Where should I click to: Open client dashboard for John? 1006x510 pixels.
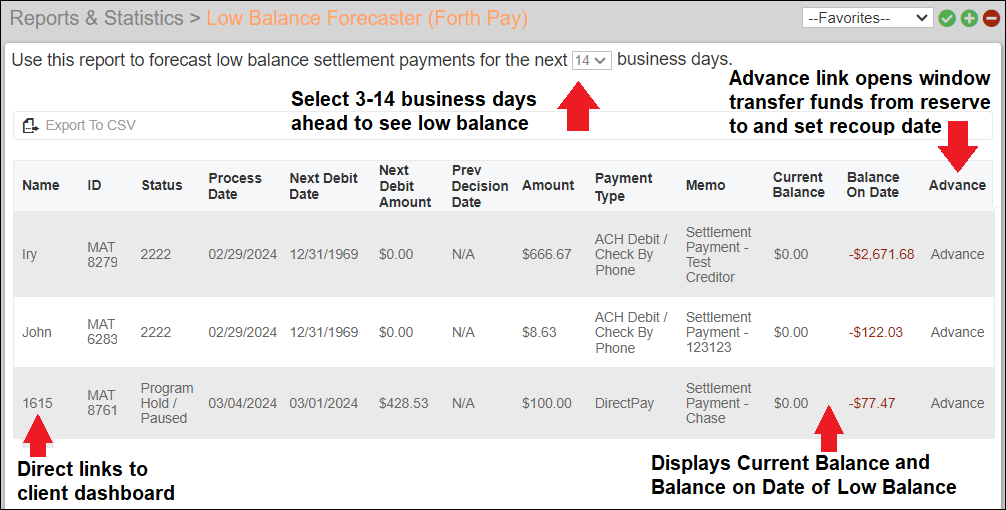point(37,332)
